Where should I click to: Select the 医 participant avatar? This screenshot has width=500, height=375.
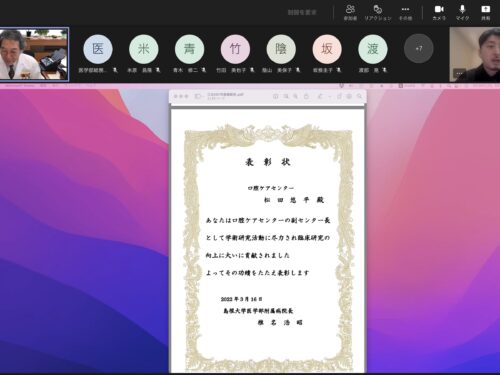click(x=98, y=49)
